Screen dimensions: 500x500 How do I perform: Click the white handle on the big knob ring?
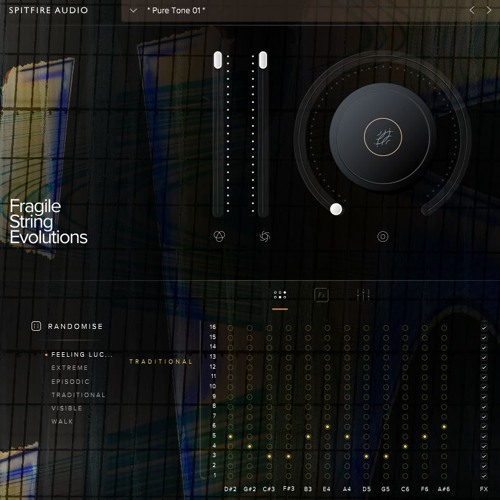coord(336,209)
